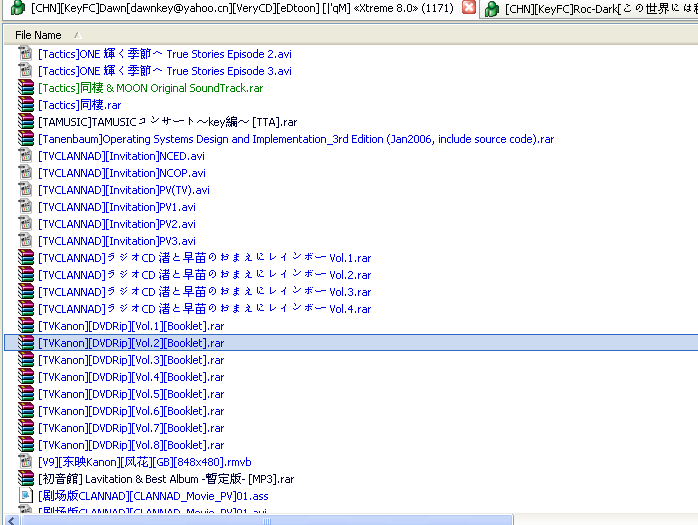Select [TVCLANNAD][Invitation]PV3.avi file name

tap(117, 241)
